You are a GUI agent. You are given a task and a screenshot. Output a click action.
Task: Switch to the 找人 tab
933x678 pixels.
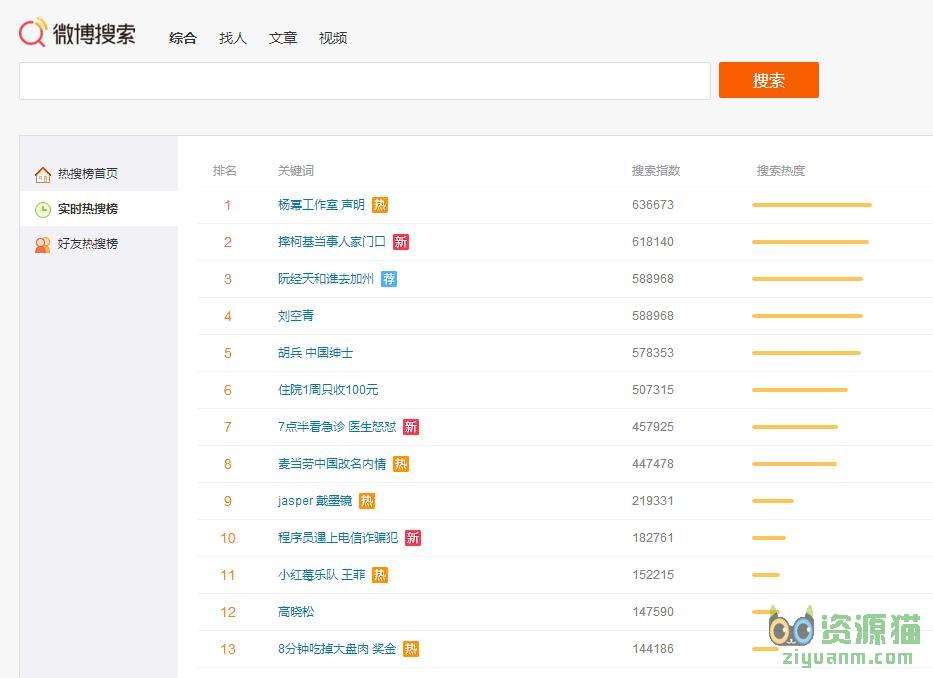pos(233,38)
